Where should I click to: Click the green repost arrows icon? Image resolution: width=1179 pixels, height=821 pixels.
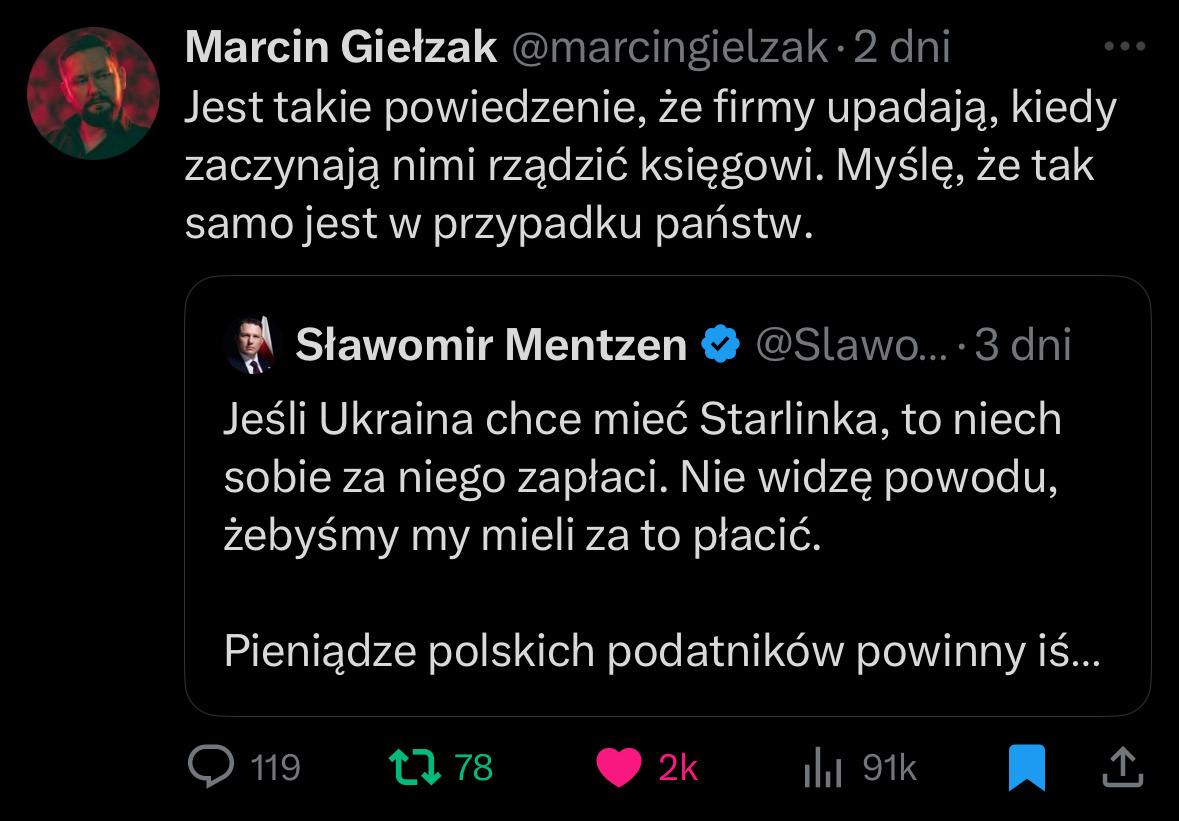(x=413, y=767)
